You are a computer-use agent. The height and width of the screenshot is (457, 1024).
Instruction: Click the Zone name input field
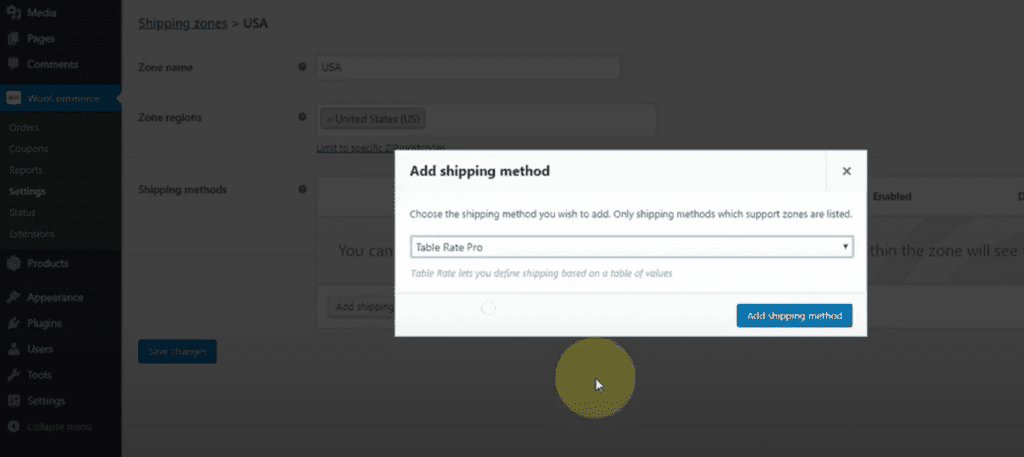point(468,67)
